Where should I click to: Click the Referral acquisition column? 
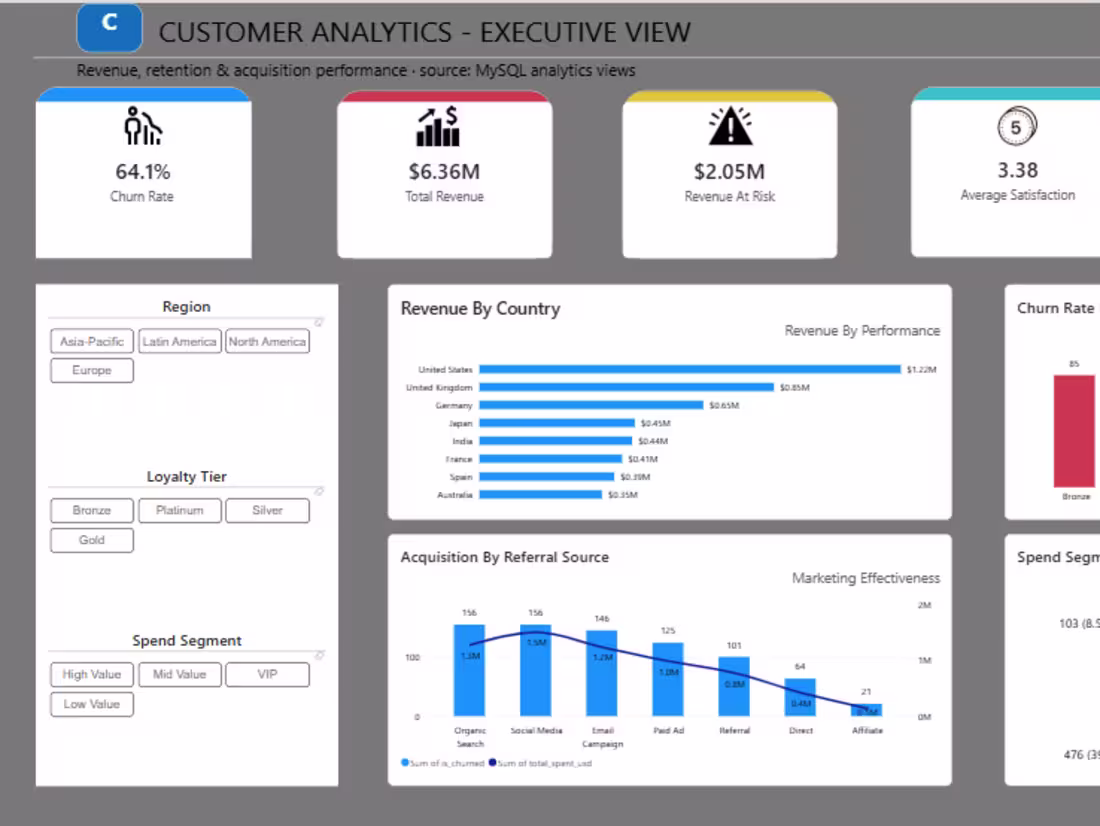pos(734,686)
